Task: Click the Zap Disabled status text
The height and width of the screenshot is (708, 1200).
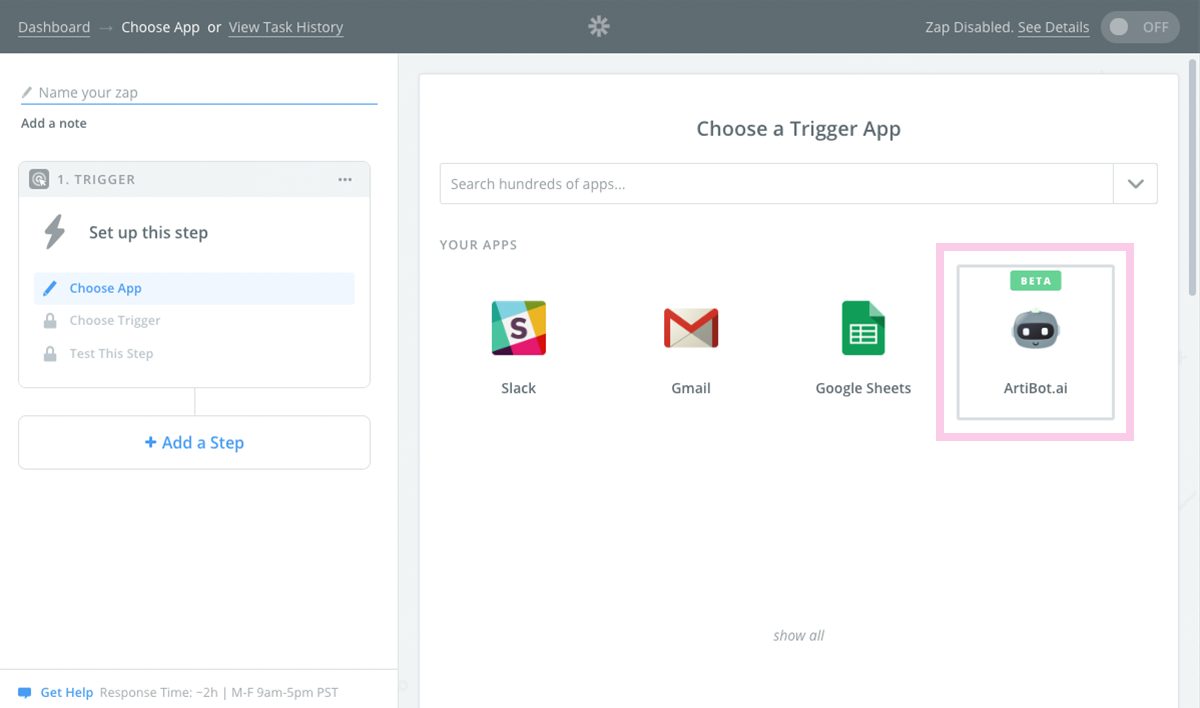Action: tap(969, 27)
